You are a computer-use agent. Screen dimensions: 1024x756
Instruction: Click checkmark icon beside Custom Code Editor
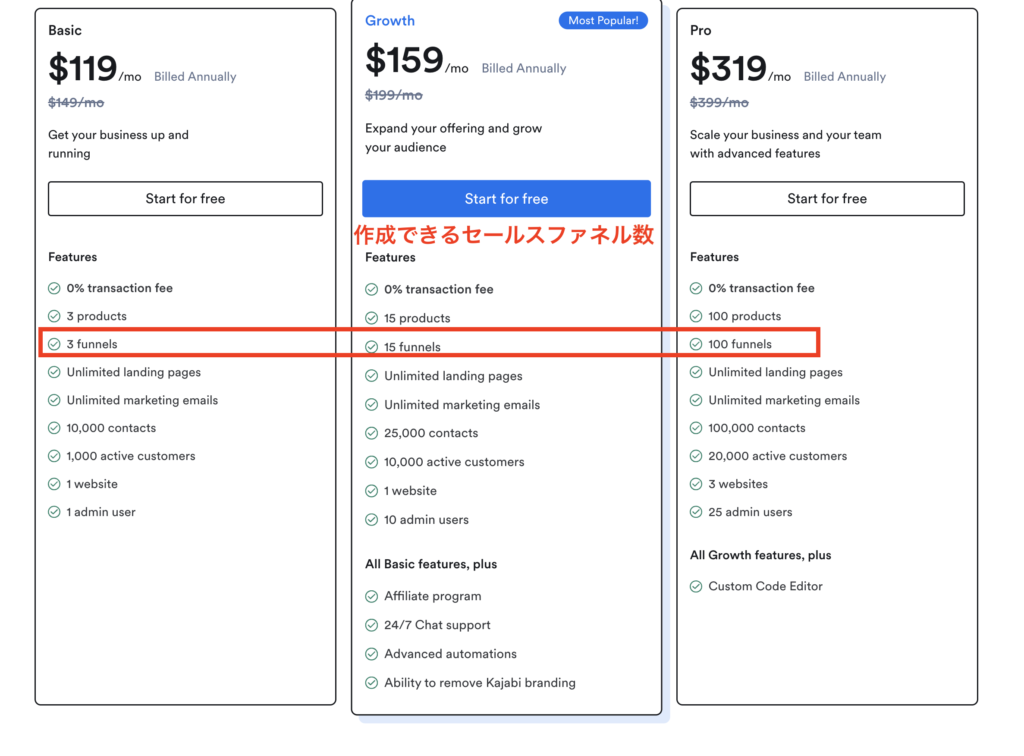(696, 586)
